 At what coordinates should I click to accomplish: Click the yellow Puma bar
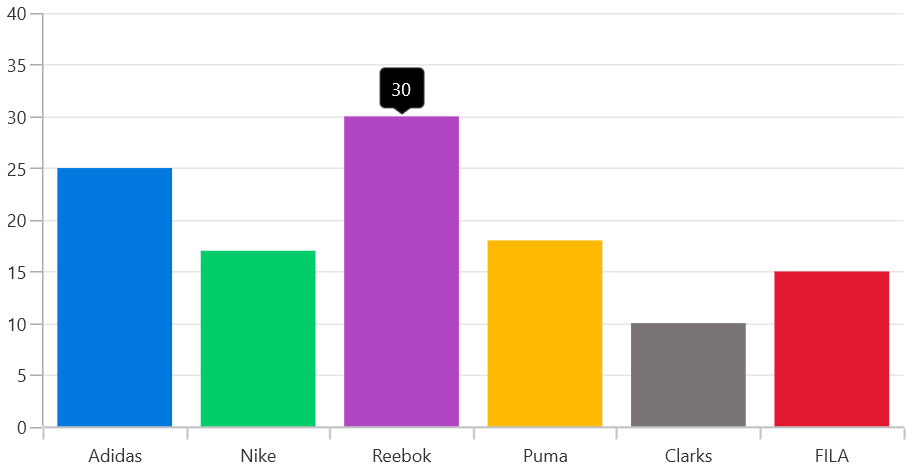coord(545,333)
